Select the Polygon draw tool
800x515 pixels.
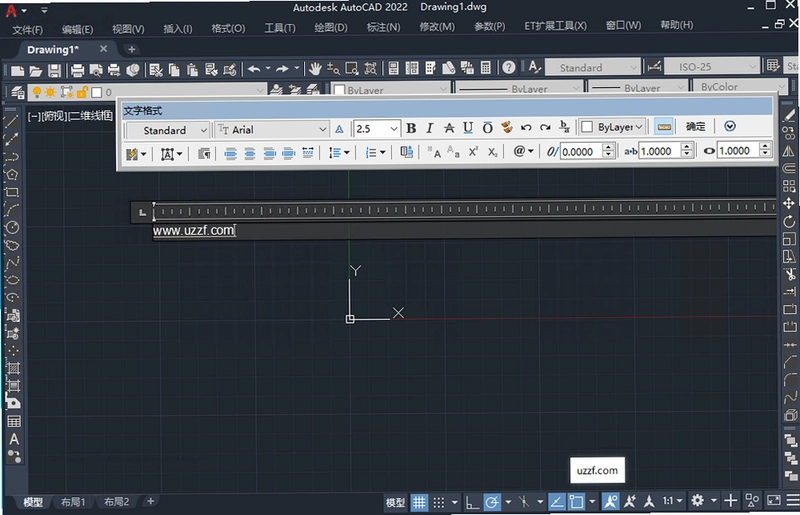(x=12, y=175)
